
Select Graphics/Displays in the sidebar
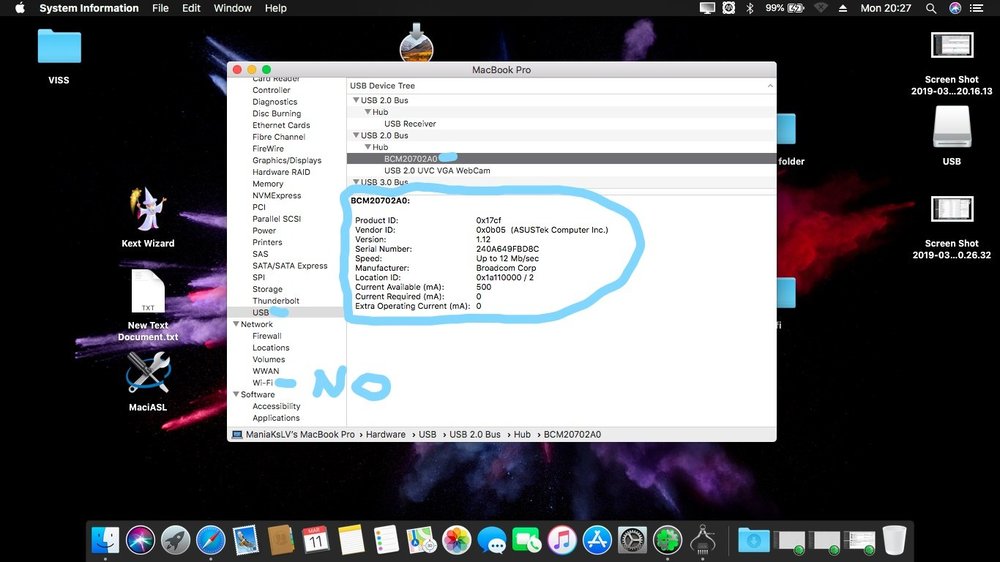(286, 160)
